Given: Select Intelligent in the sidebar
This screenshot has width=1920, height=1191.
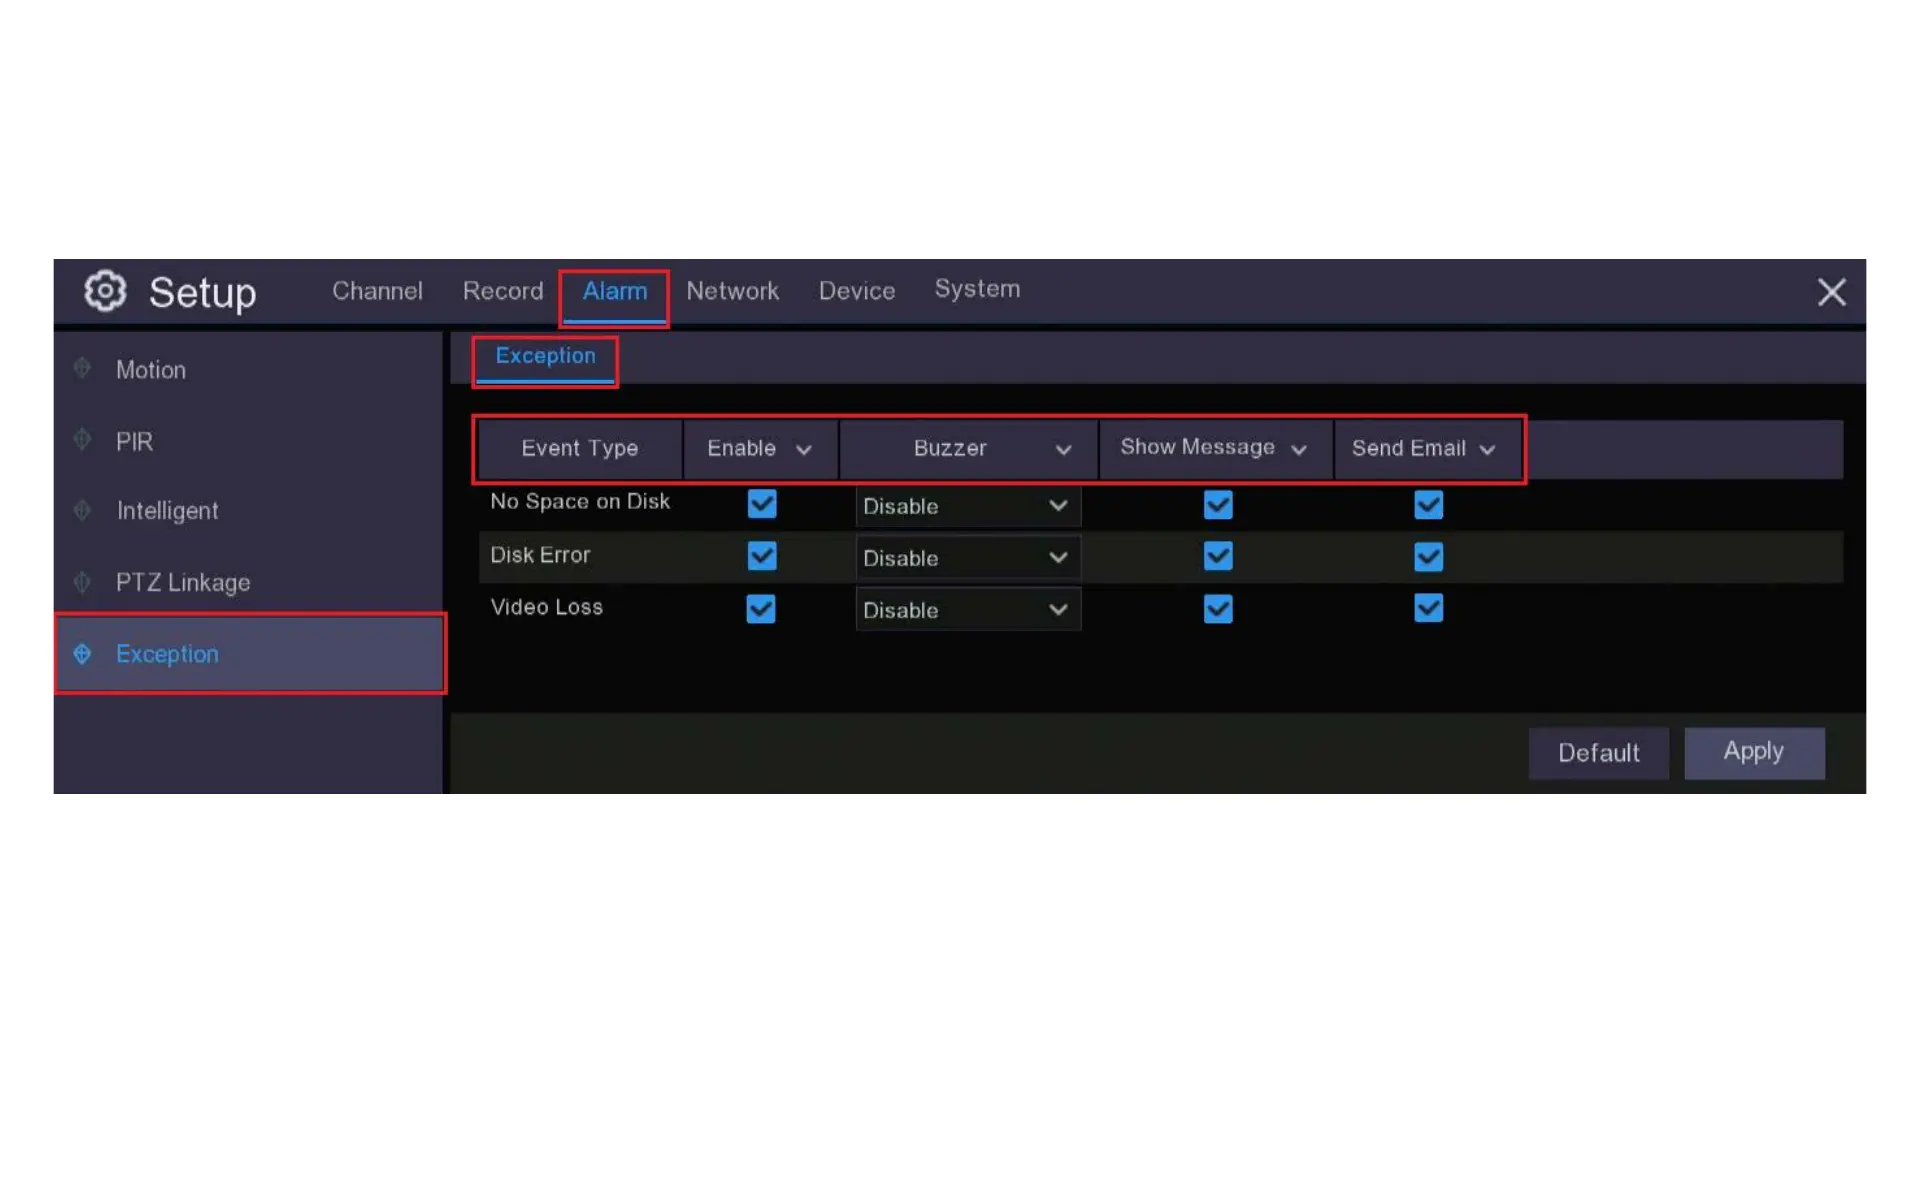Looking at the screenshot, I should [167, 511].
